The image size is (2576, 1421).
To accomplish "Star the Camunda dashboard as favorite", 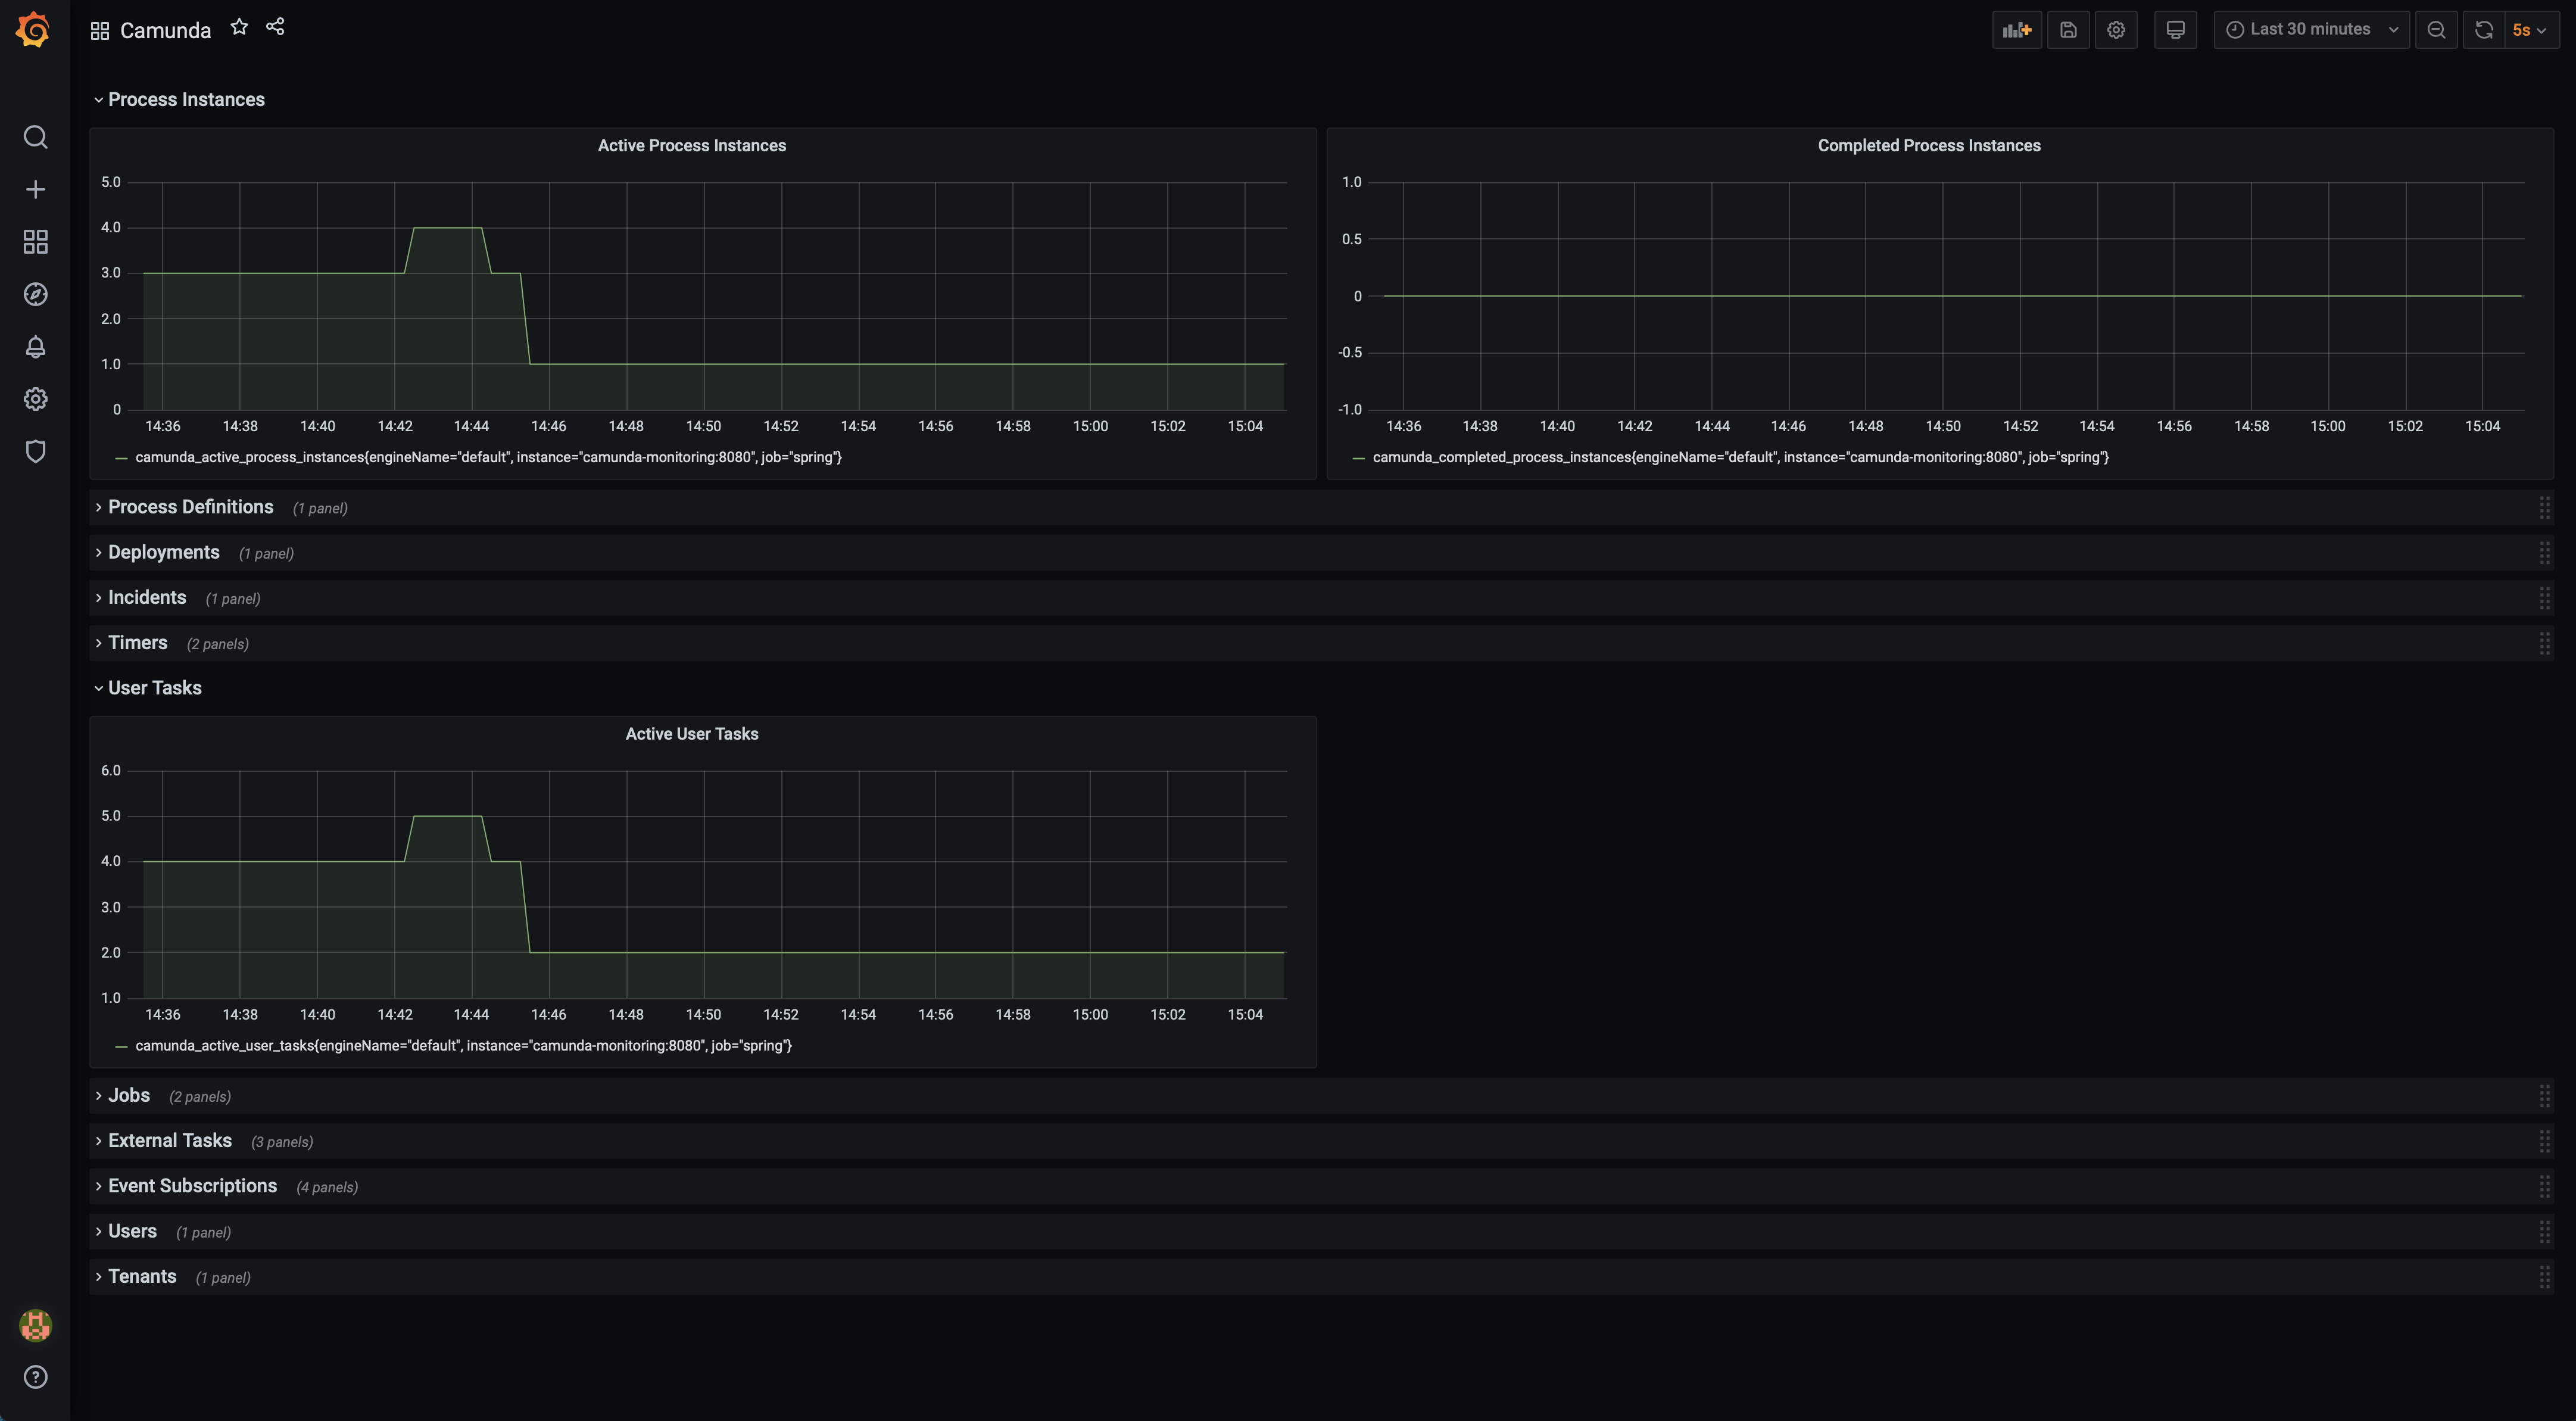I will pos(239,28).
